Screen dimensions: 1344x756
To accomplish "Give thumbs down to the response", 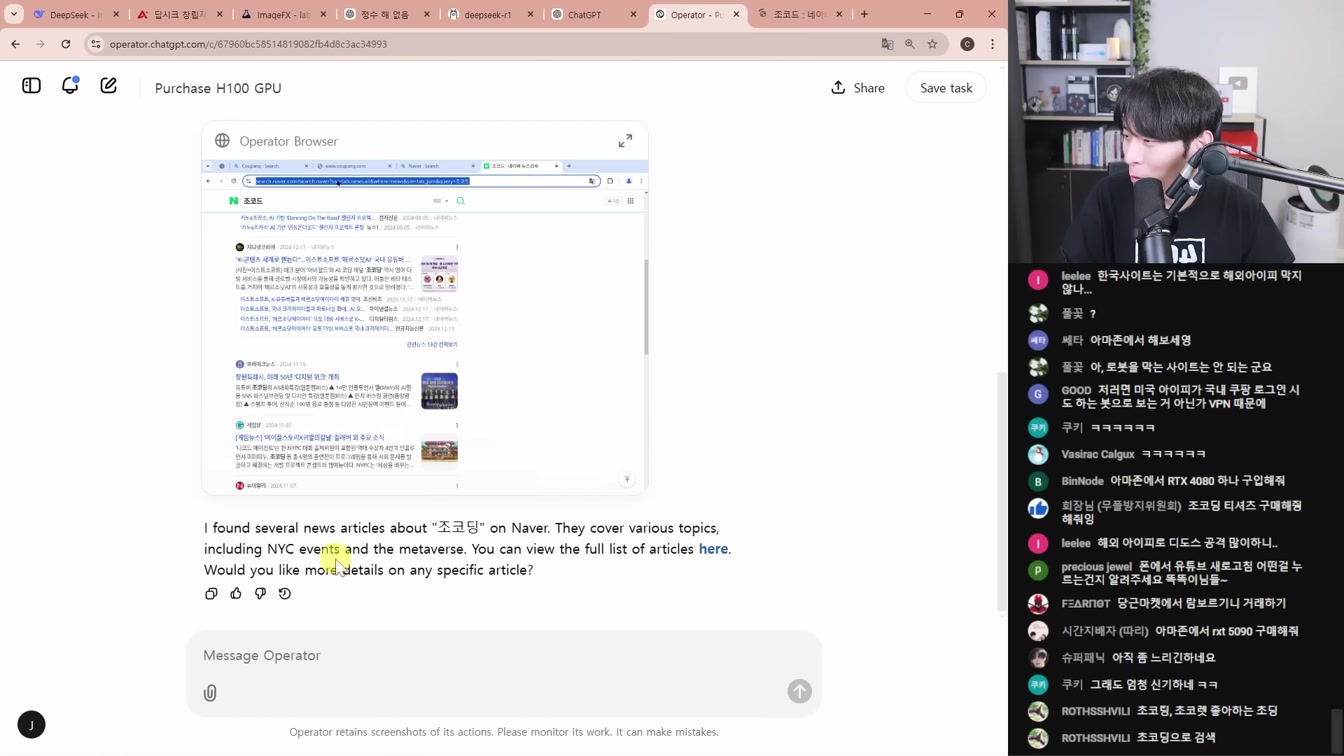I will (x=260, y=594).
